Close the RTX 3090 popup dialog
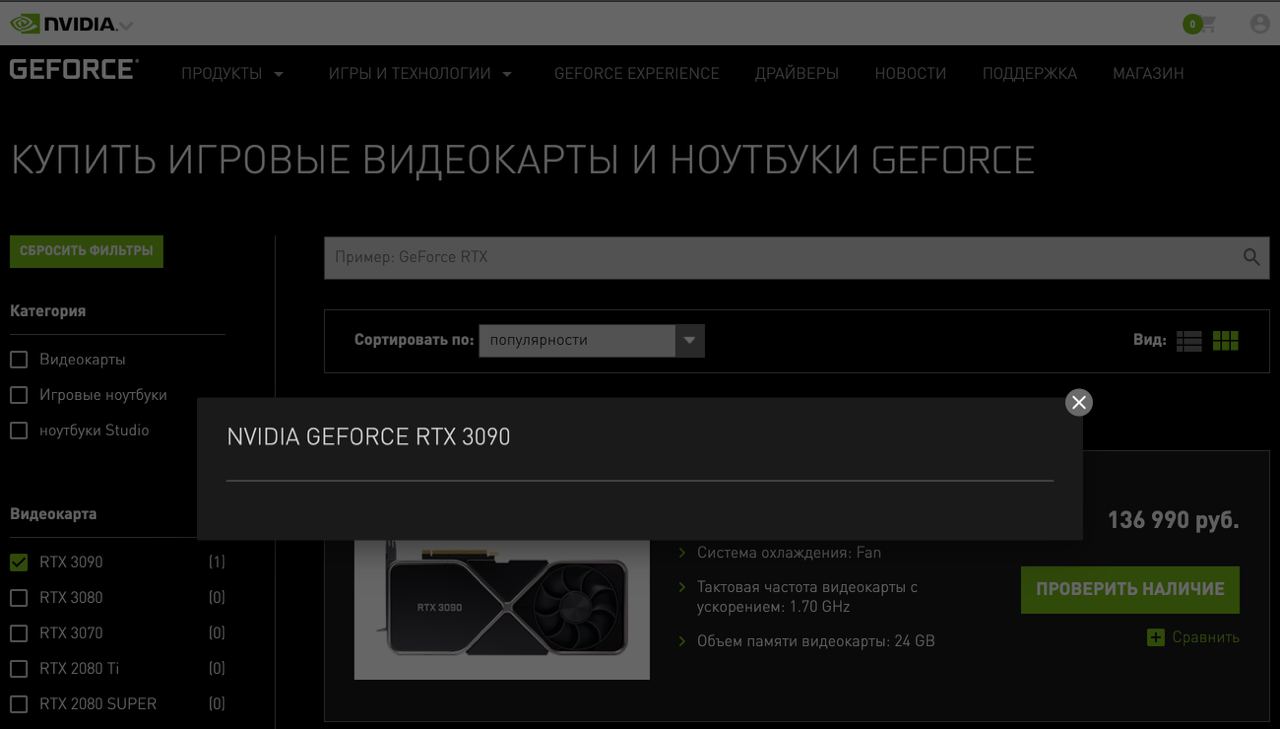Viewport: 1280px width, 729px height. click(1078, 402)
